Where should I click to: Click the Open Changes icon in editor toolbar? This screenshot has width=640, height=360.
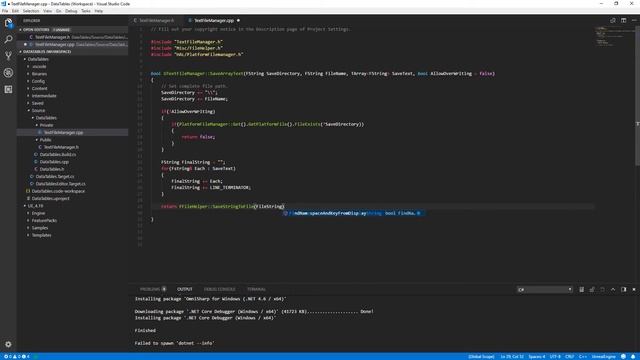pyautogui.click(x=613, y=20)
